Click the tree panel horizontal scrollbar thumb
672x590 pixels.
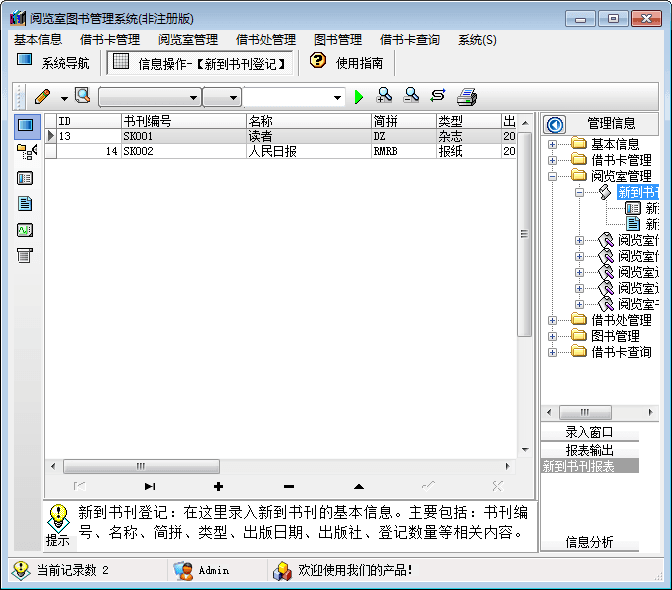coord(585,412)
